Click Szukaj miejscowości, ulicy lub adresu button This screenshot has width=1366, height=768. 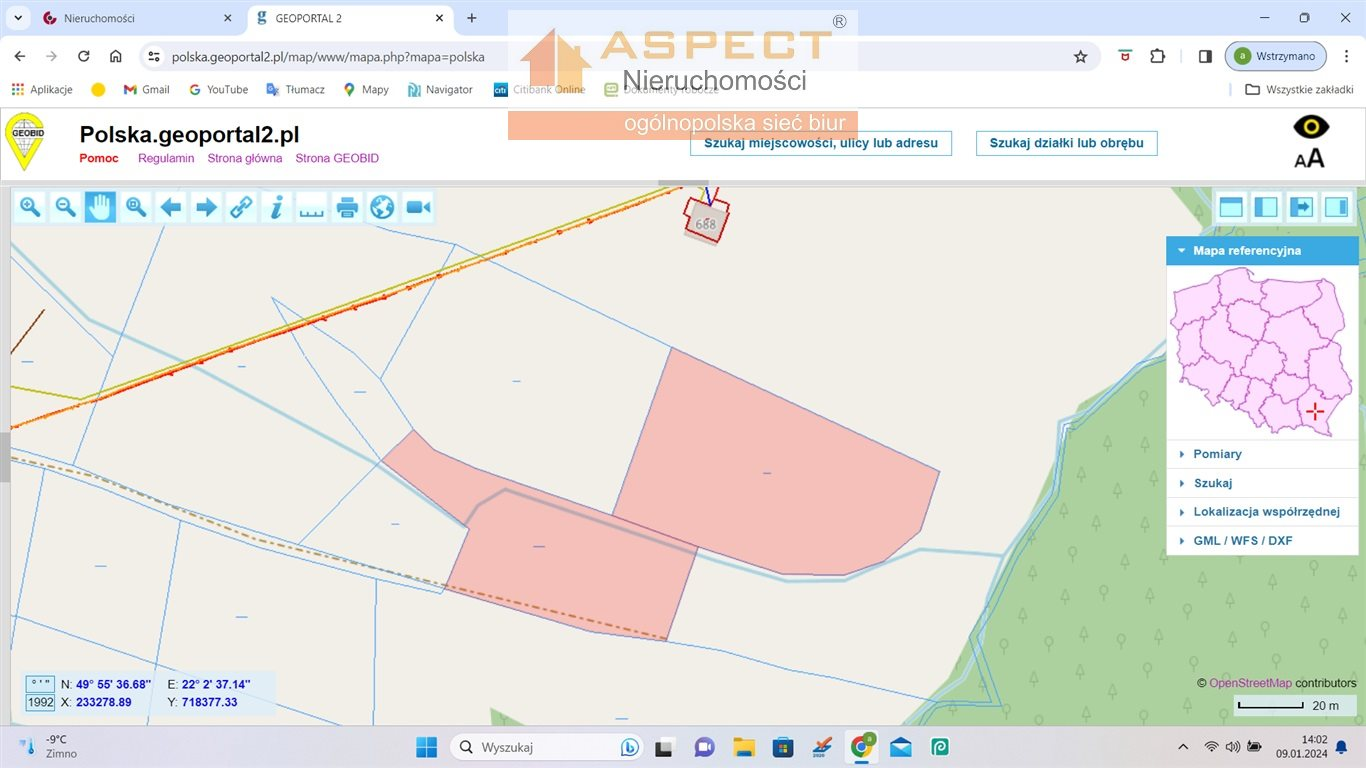click(x=821, y=143)
